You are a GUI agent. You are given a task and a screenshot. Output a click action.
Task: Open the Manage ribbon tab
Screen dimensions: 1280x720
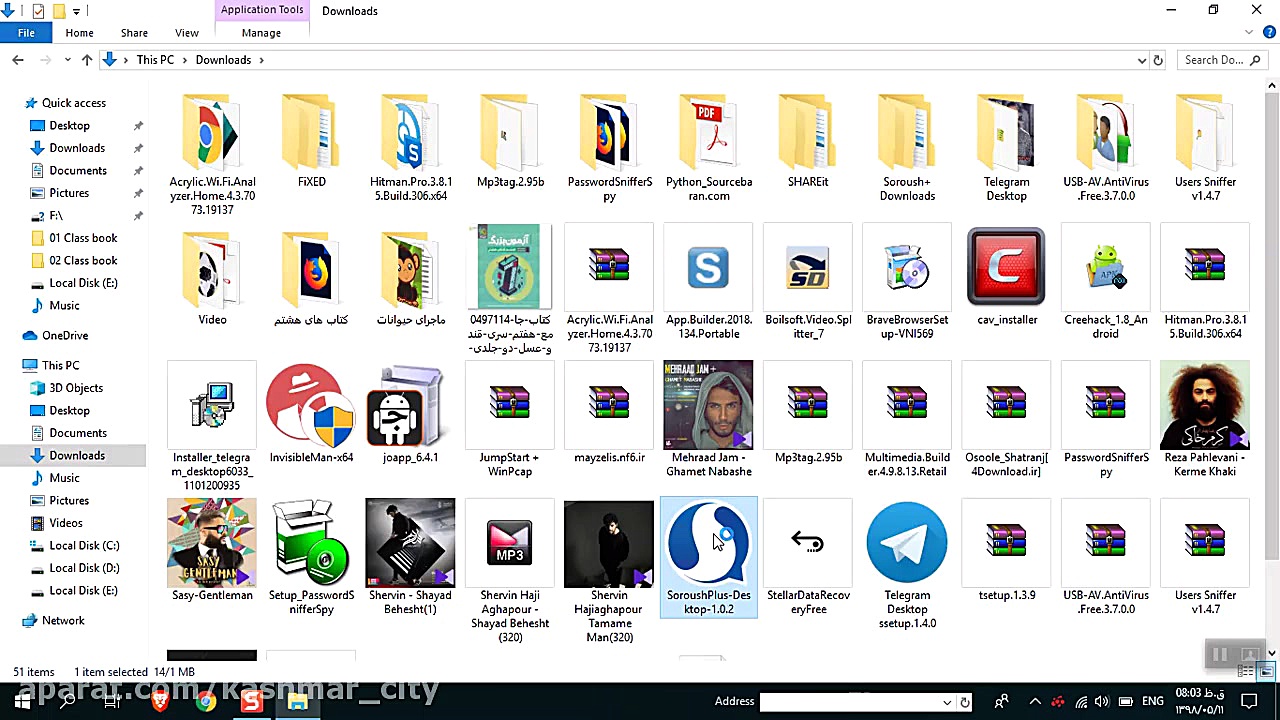[261, 33]
